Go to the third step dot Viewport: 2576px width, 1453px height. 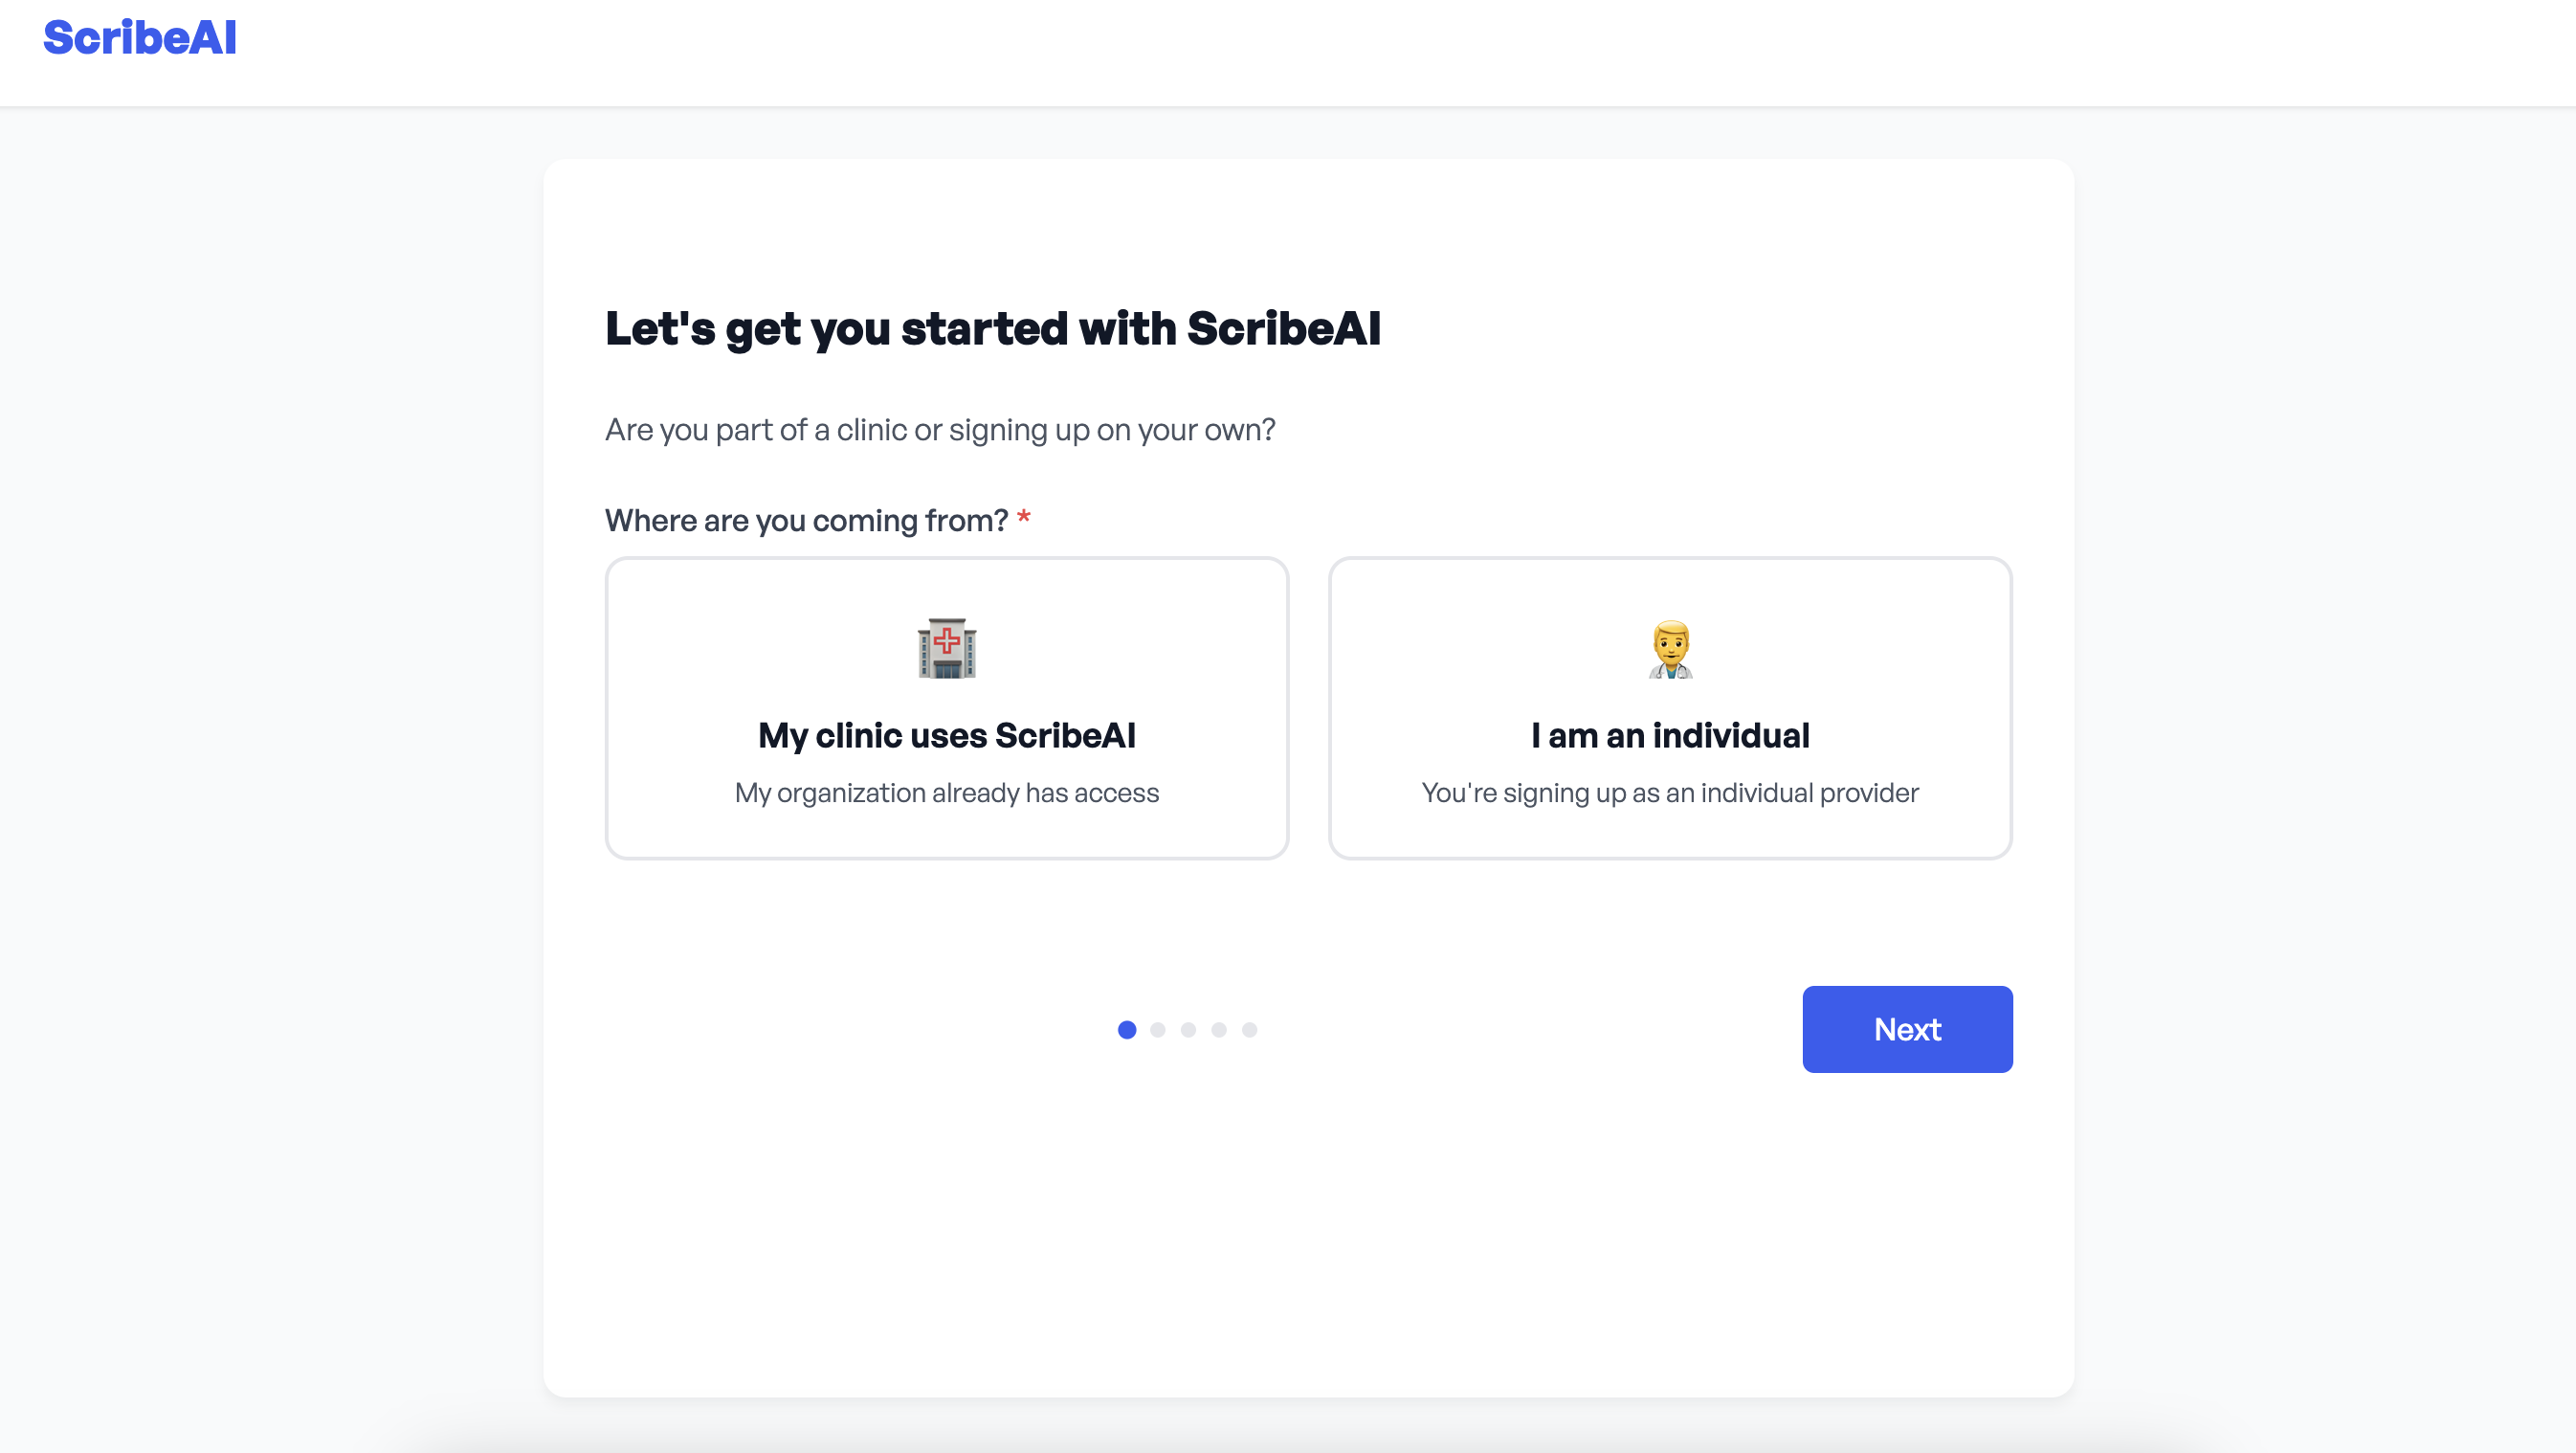point(1188,1030)
